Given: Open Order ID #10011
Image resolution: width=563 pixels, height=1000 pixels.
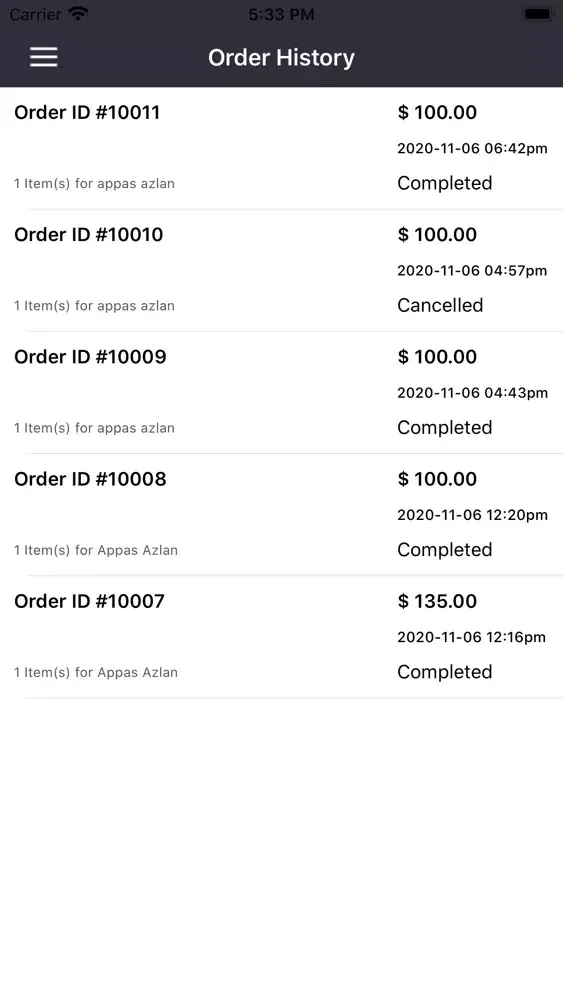Looking at the screenshot, I should (x=281, y=148).
